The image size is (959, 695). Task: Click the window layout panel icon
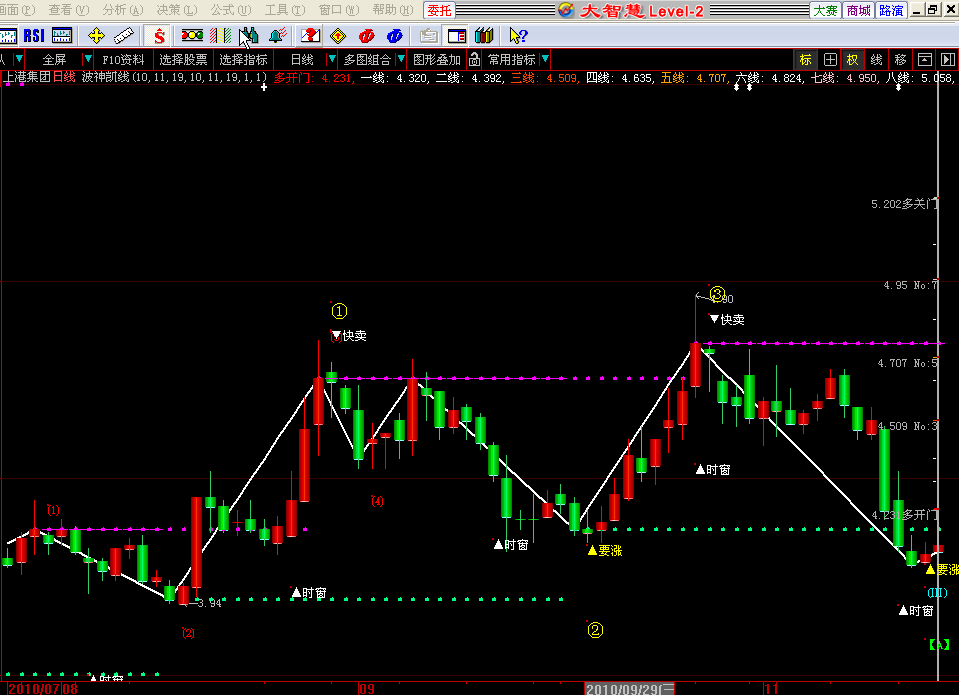(457, 36)
